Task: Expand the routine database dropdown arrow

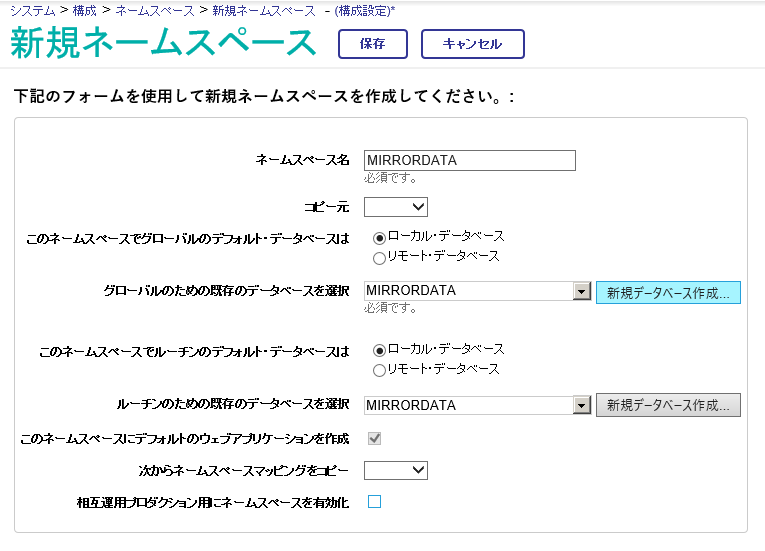Action: pyautogui.click(x=582, y=405)
